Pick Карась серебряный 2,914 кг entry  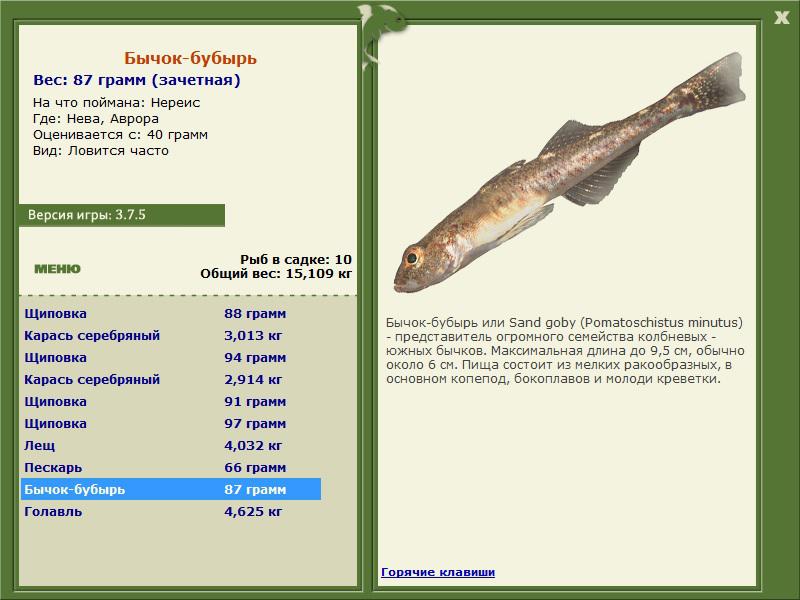click(170, 380)
